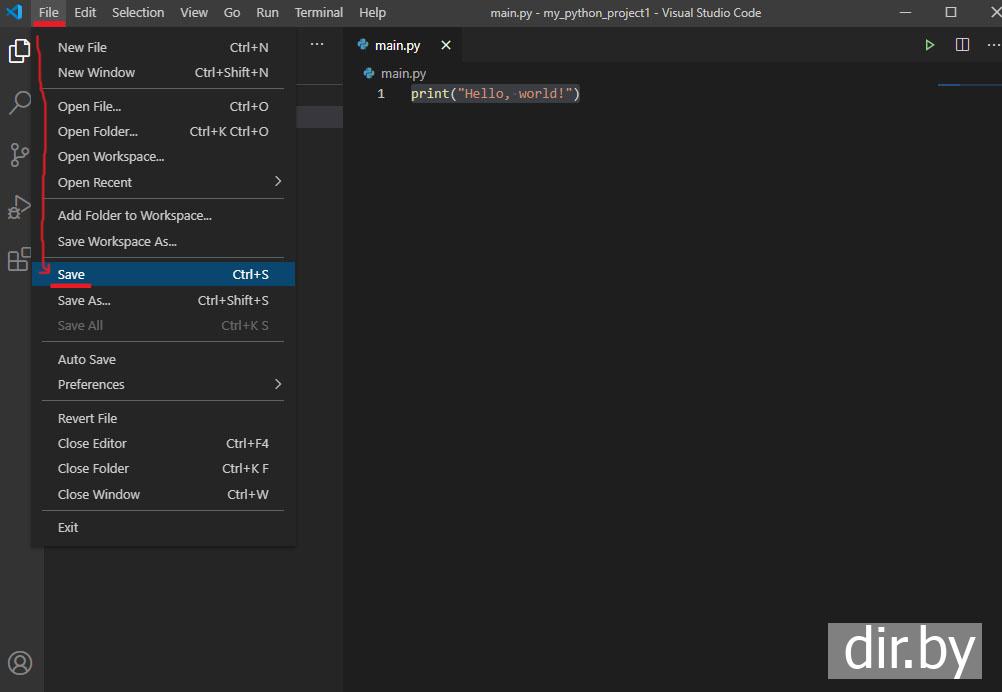The image size is (1002, 692).
Task: Select the main.py editor tab
Action: [397, 46]
